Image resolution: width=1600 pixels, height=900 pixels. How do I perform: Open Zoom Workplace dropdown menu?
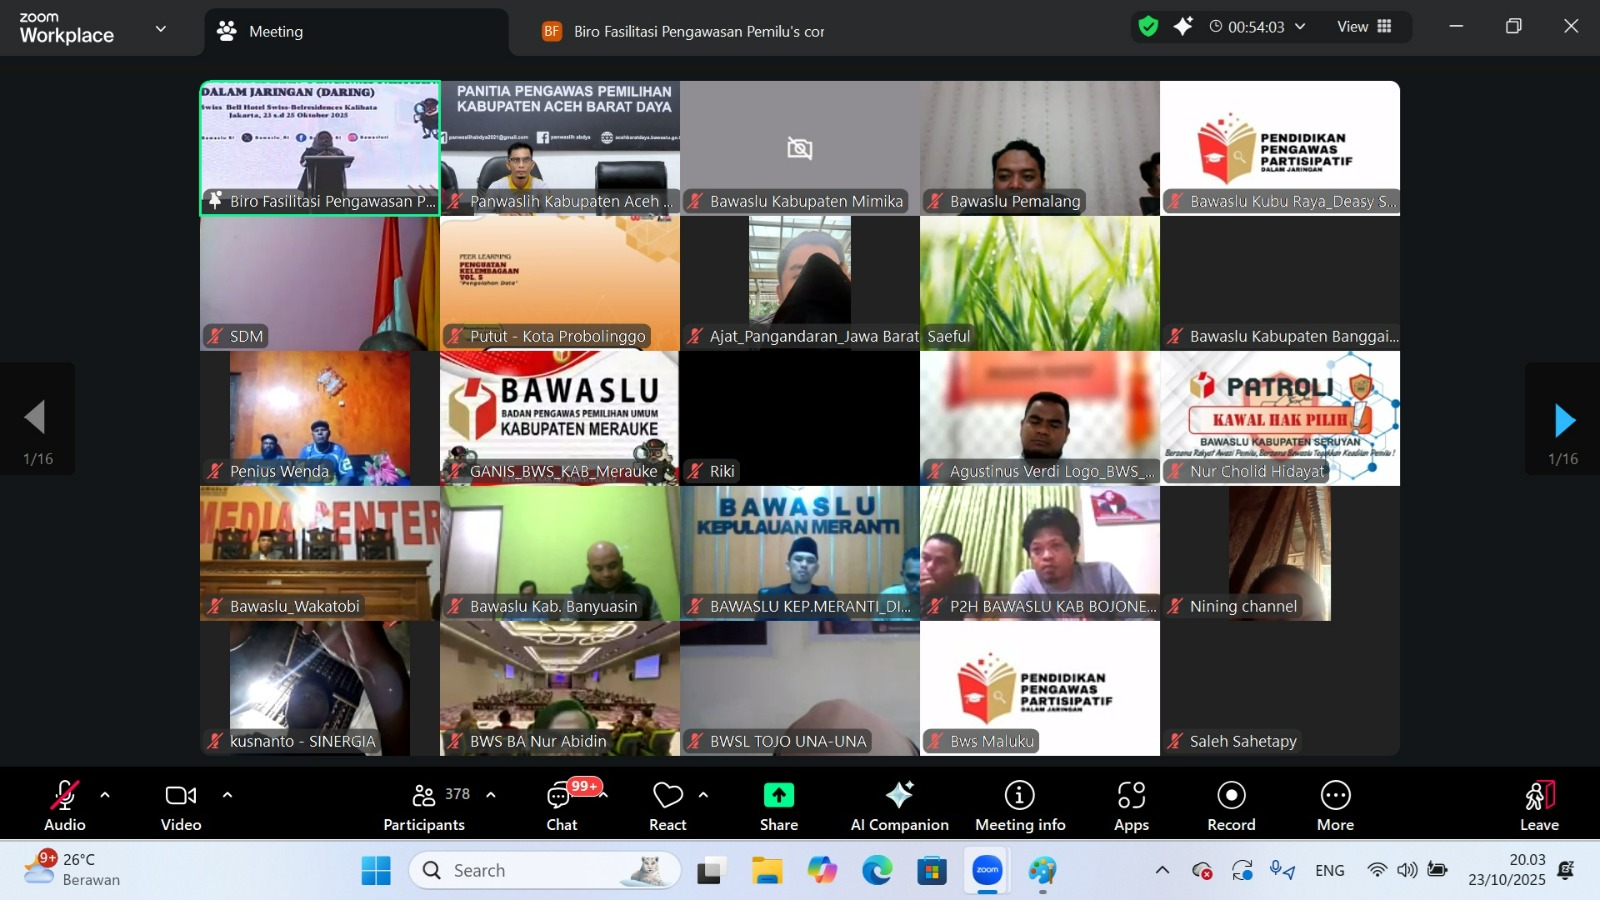point(161,29)
